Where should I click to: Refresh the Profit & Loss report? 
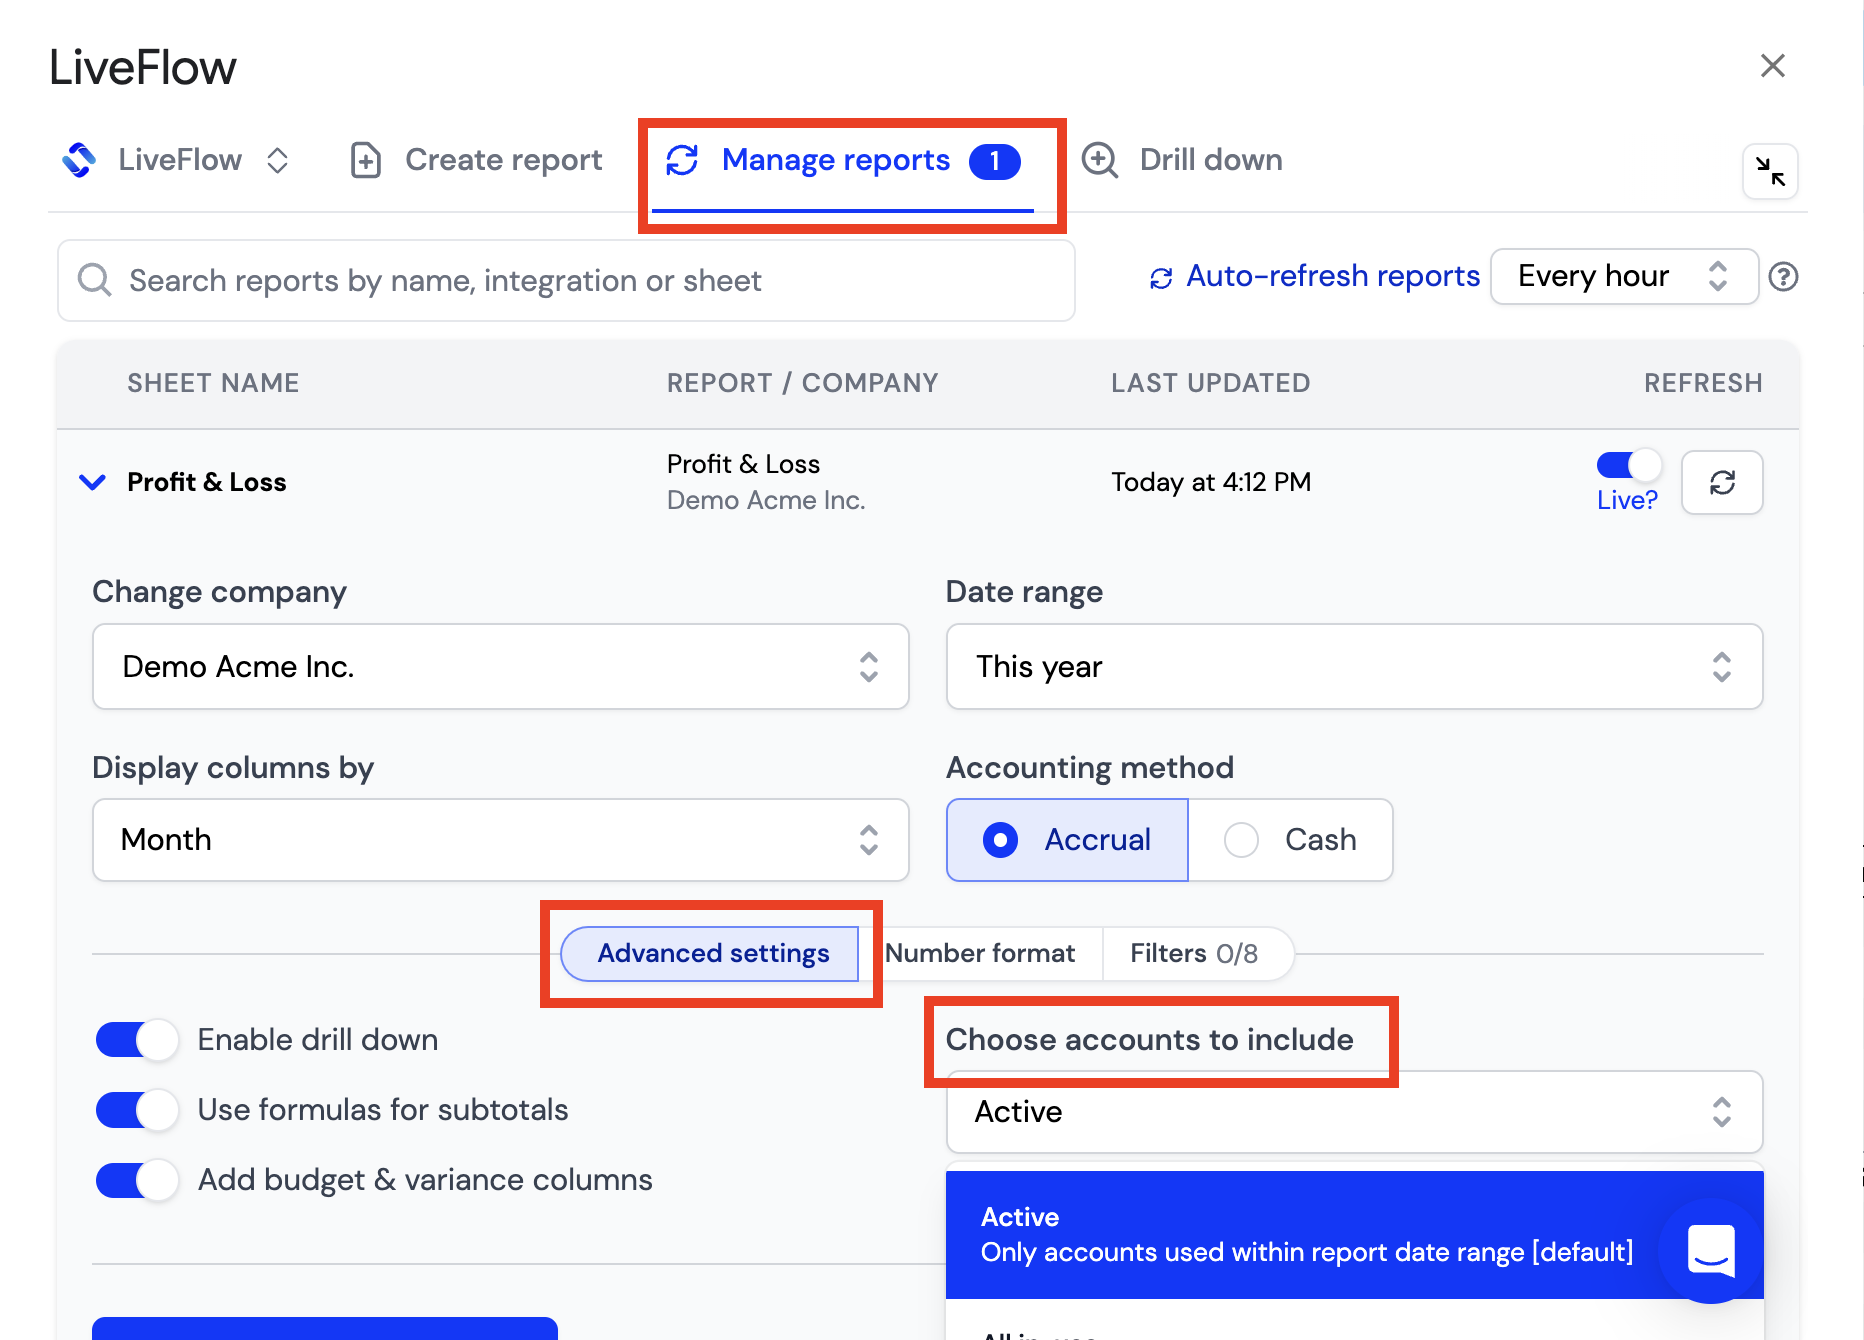1722,483
